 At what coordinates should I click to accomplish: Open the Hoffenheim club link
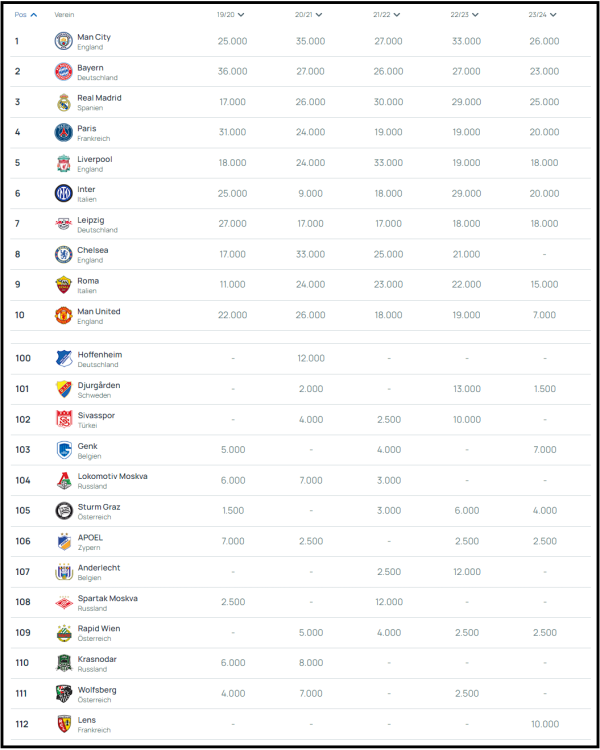click(99, 354)
